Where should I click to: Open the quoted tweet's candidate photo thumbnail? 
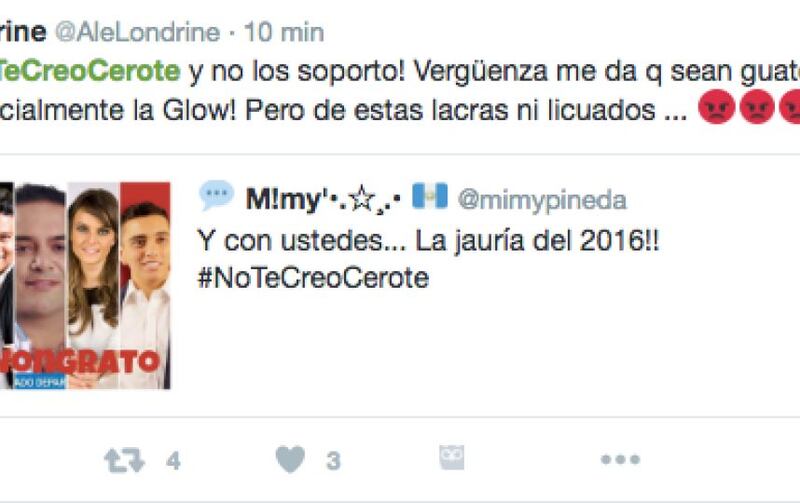pos(85,286)
